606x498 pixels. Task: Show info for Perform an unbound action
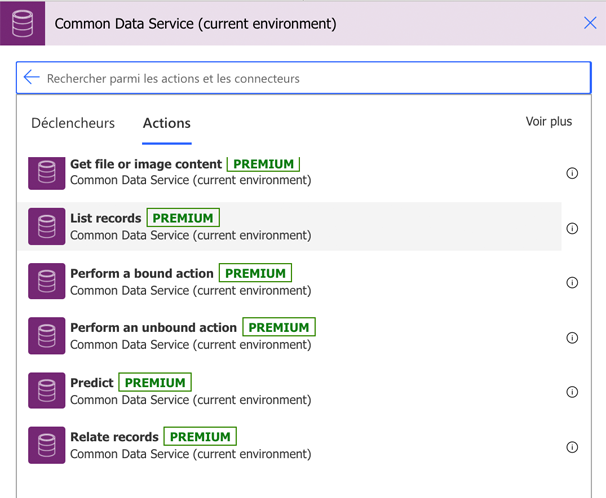[x=572, y=338]
